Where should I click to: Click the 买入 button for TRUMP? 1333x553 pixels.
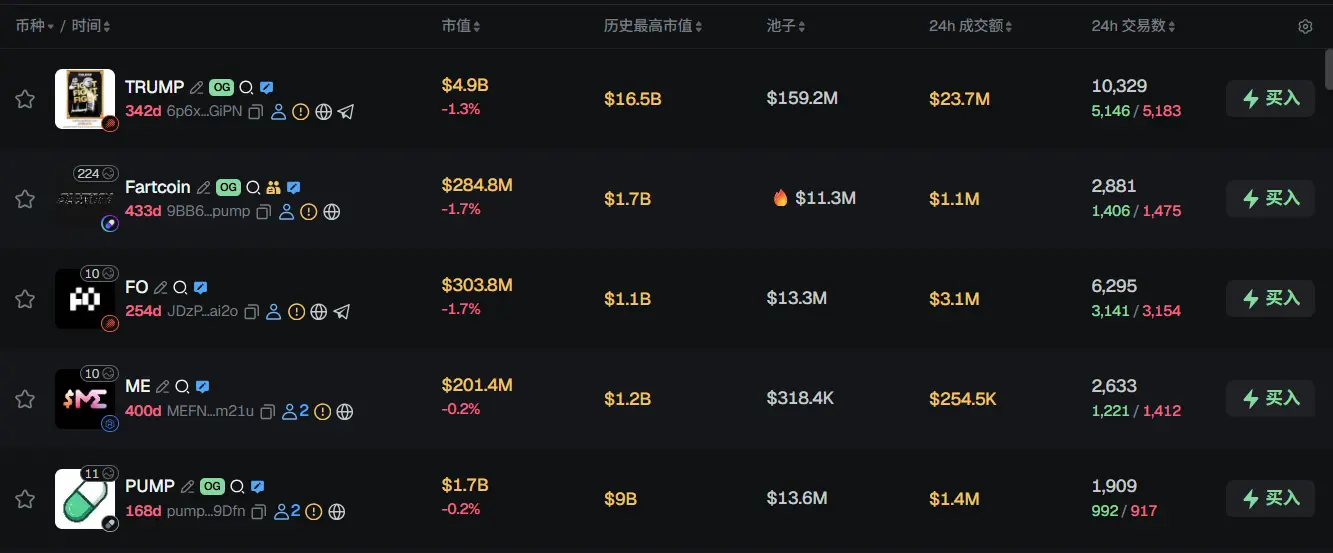(1270, 99)
